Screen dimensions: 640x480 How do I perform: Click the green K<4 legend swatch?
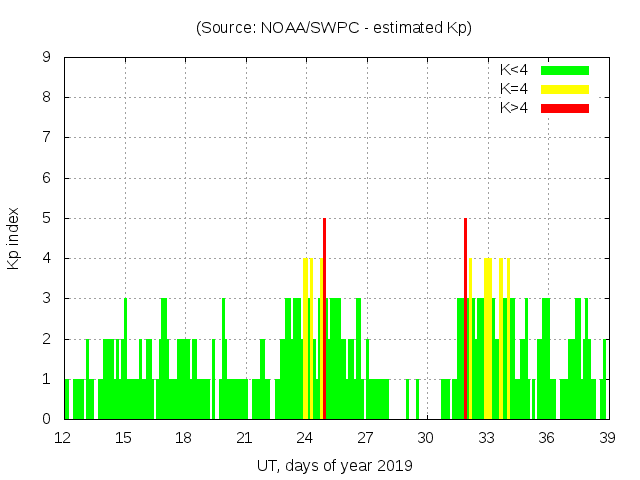(565, 70)
